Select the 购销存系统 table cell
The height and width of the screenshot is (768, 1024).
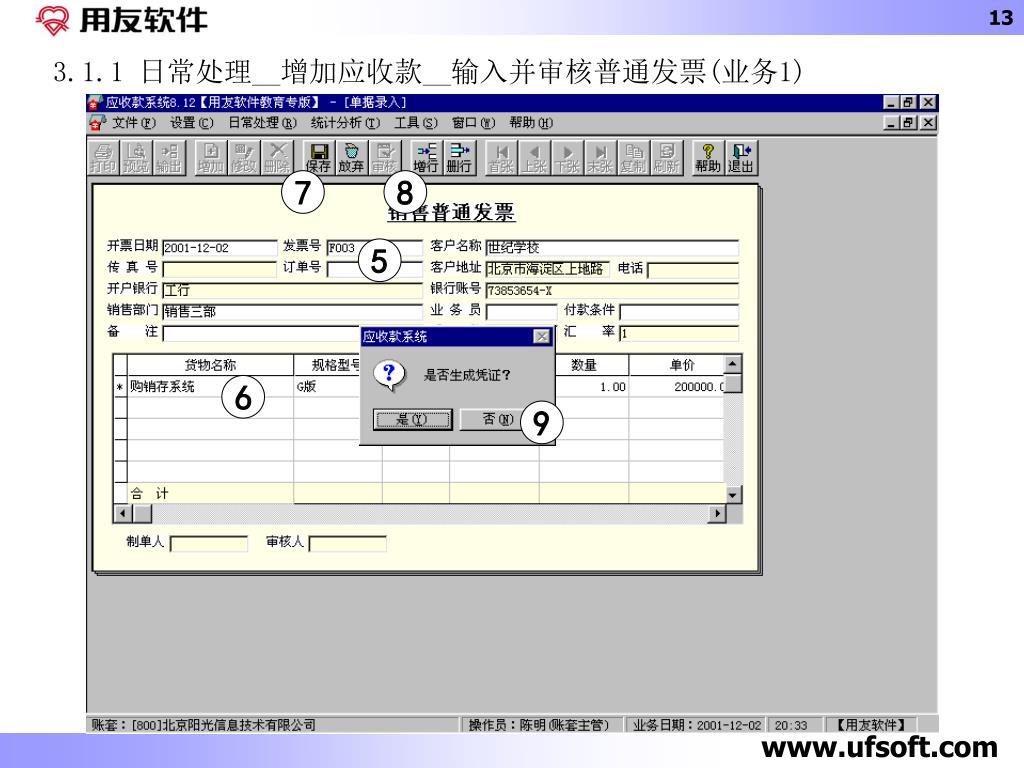tap(210, 387)
